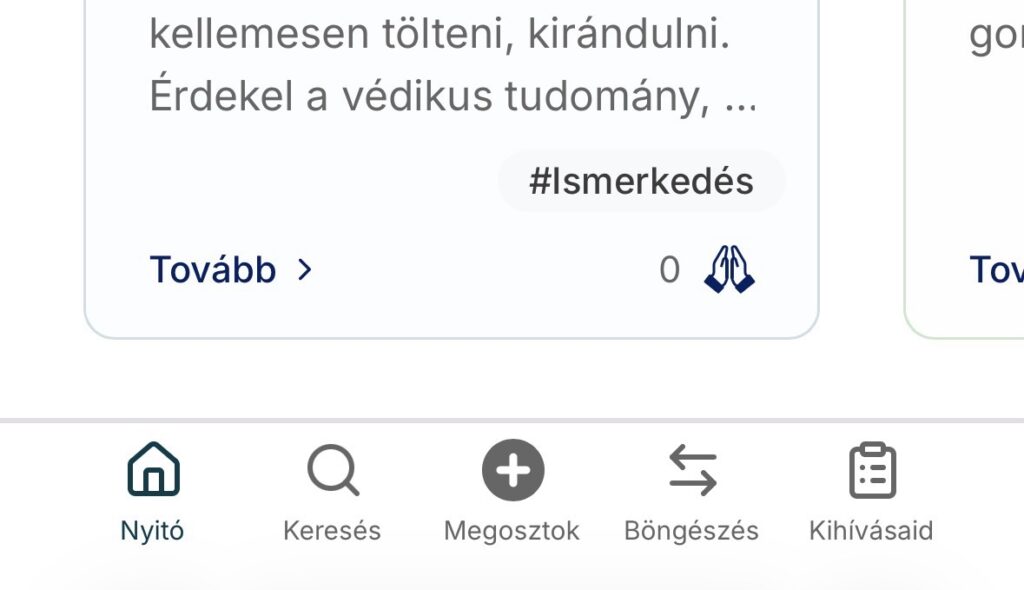This screenshot has height=590, width=1024.
Task: Click the 'kellemesen tölteni, kirándulni' text line
Action: coord(439,36)
